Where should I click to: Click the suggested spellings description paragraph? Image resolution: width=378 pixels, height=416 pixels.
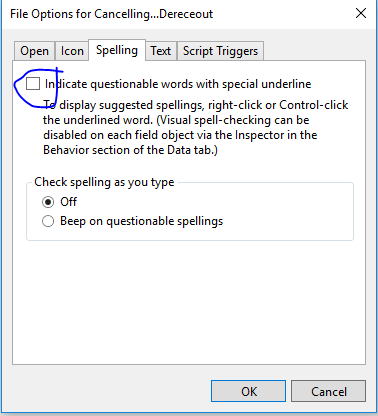click(196, 127)
